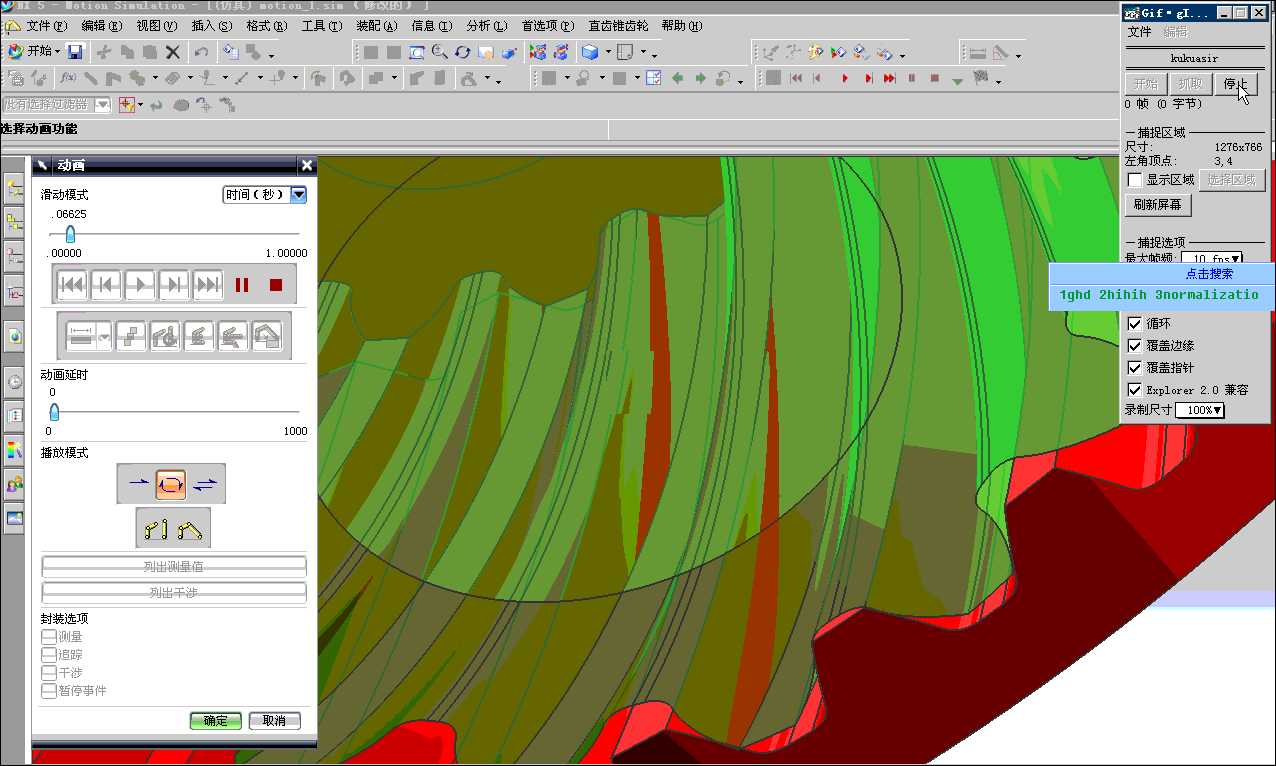Screen dimensions: 1276x766
Task: Pause the animation with the red pause button
Action: point(242,285)
